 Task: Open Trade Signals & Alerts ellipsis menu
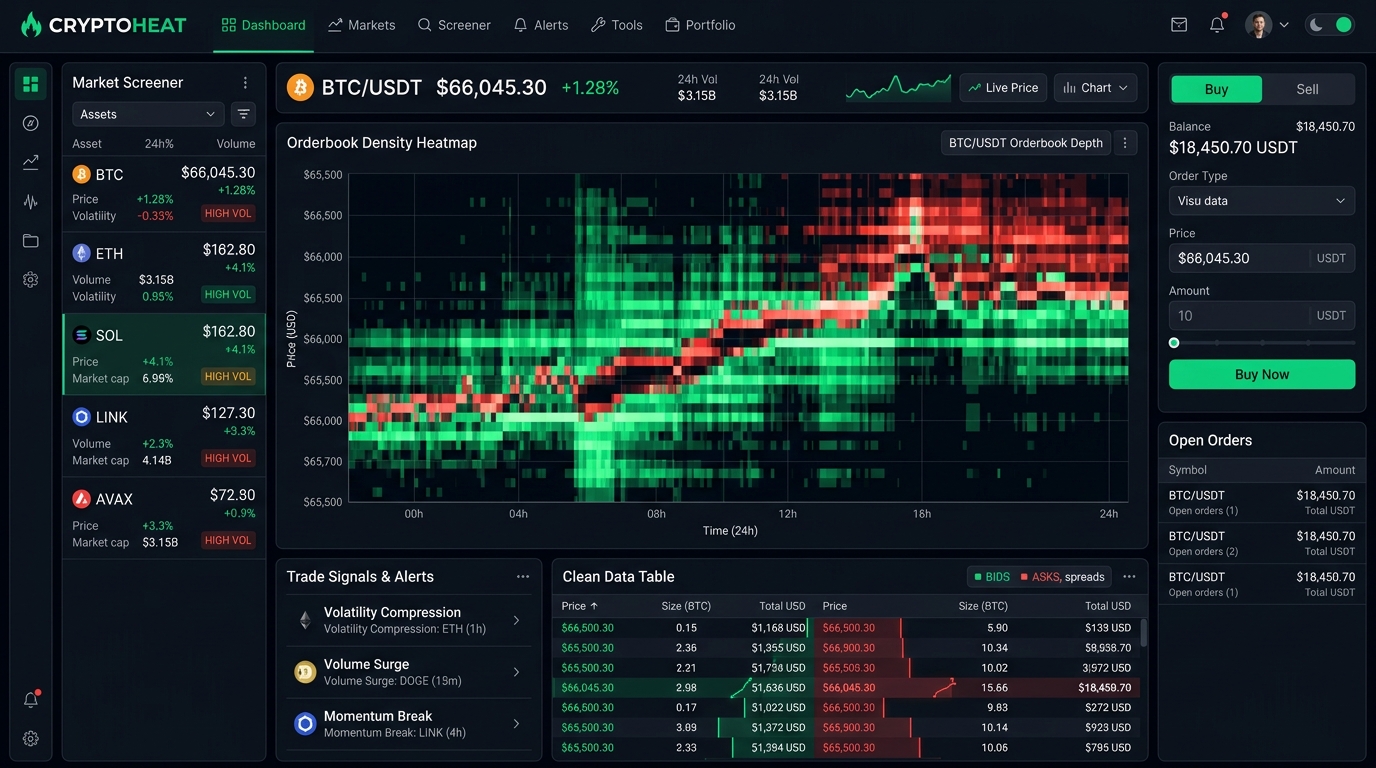(523, 577)
